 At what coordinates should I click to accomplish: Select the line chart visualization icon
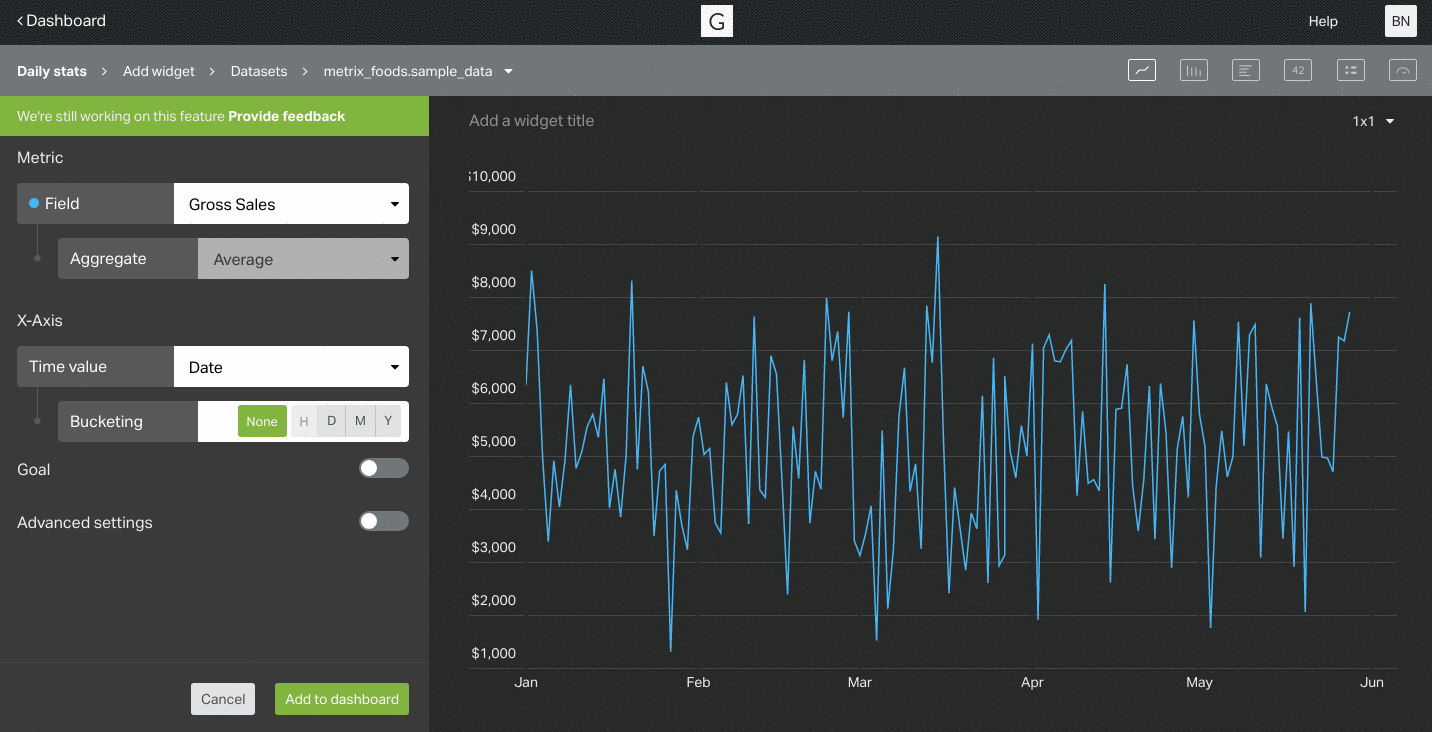tap(1142, 70)
